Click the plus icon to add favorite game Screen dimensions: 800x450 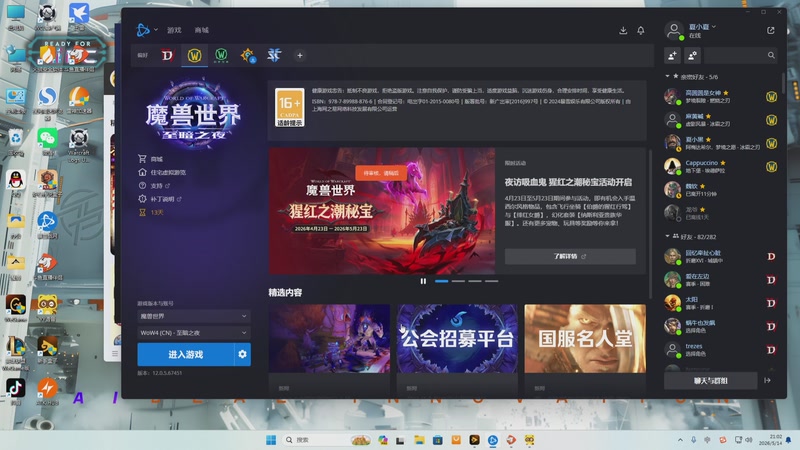[300, 55]
